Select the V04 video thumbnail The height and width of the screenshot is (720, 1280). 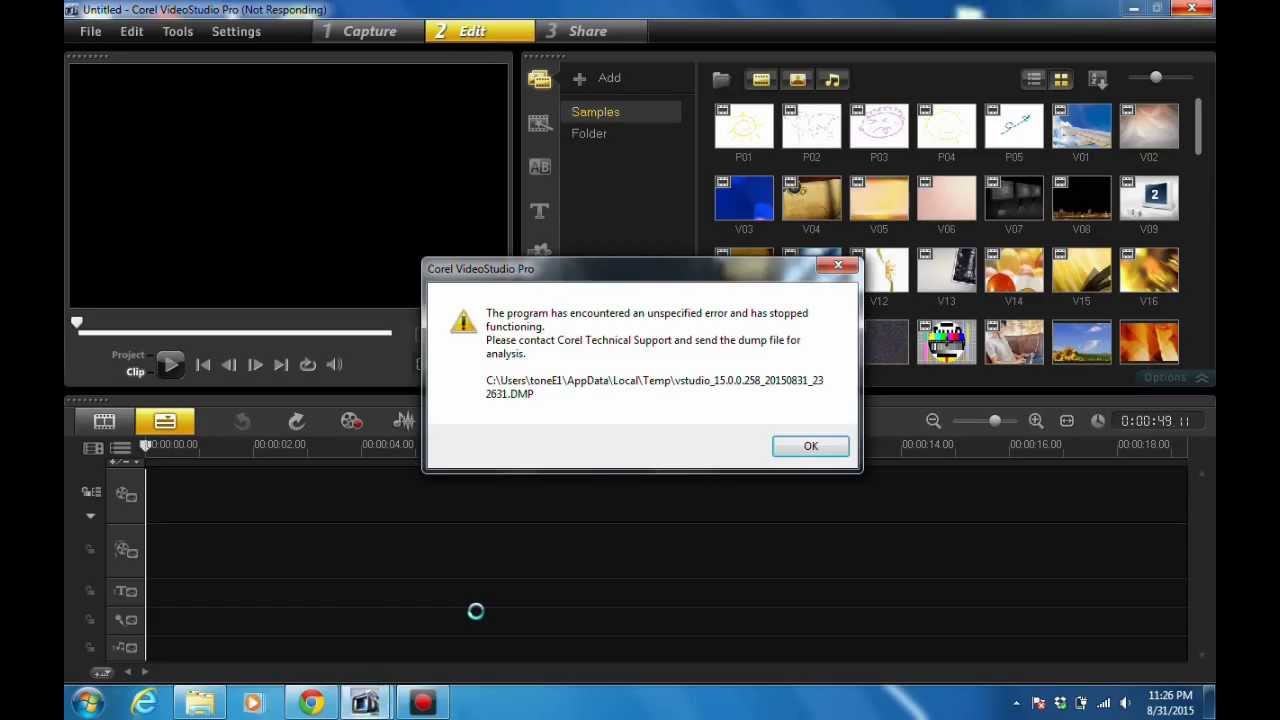coord(811,198)
